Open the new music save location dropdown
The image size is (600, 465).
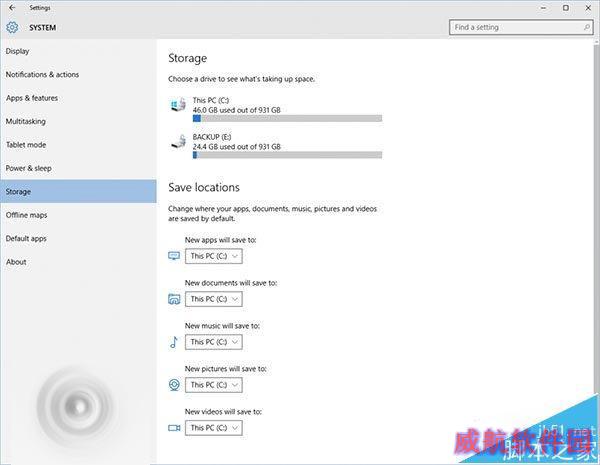pos(214,342)
